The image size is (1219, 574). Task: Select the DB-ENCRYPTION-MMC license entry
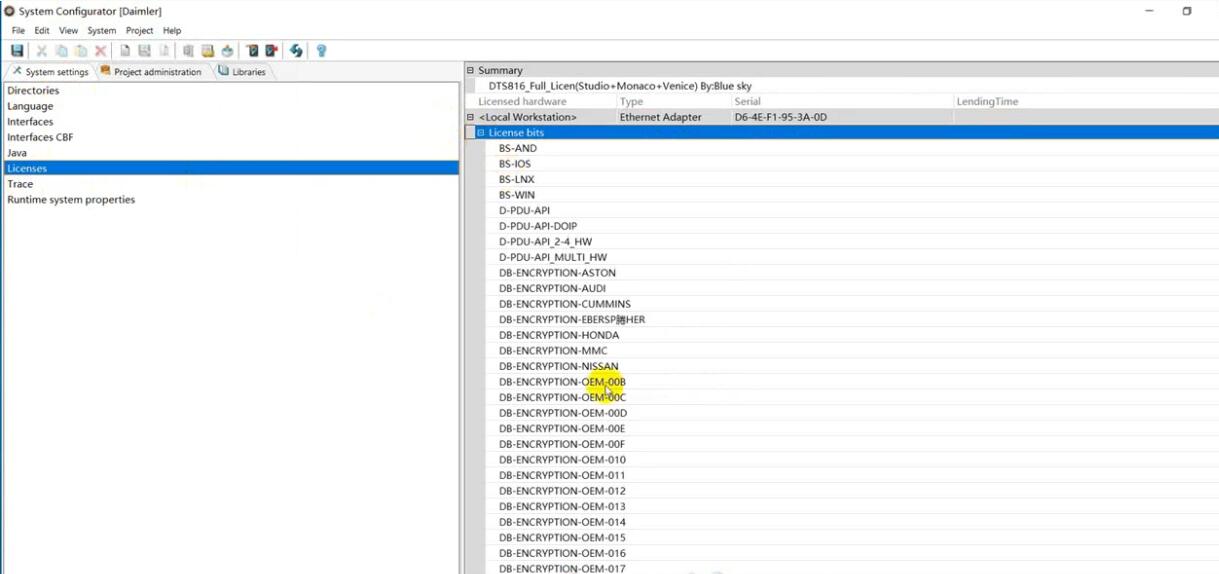click(x=553, y=351)
